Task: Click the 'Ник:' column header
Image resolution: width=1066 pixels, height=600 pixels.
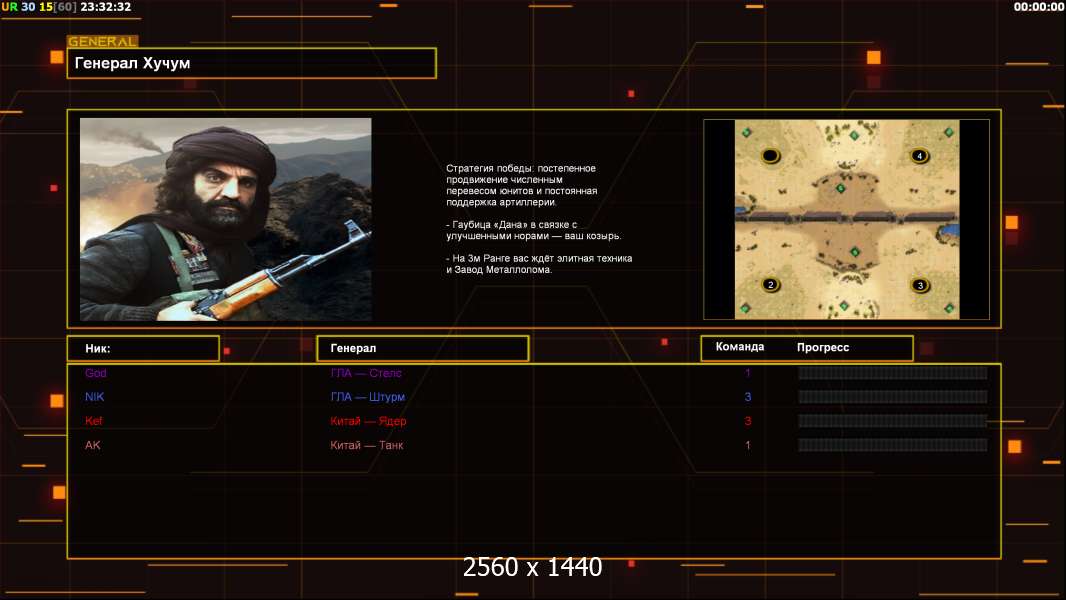Action: tap(143, 348)
